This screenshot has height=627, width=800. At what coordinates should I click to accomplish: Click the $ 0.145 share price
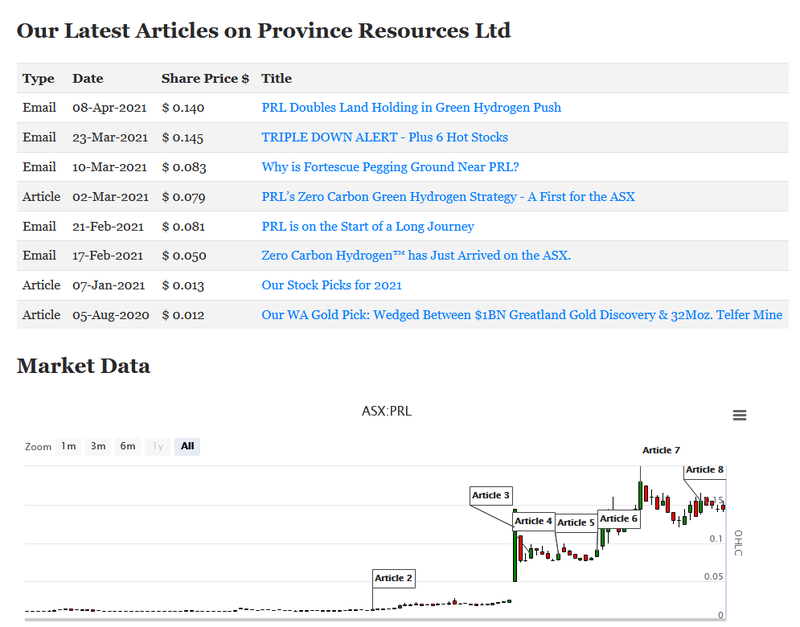coord(183,137)
